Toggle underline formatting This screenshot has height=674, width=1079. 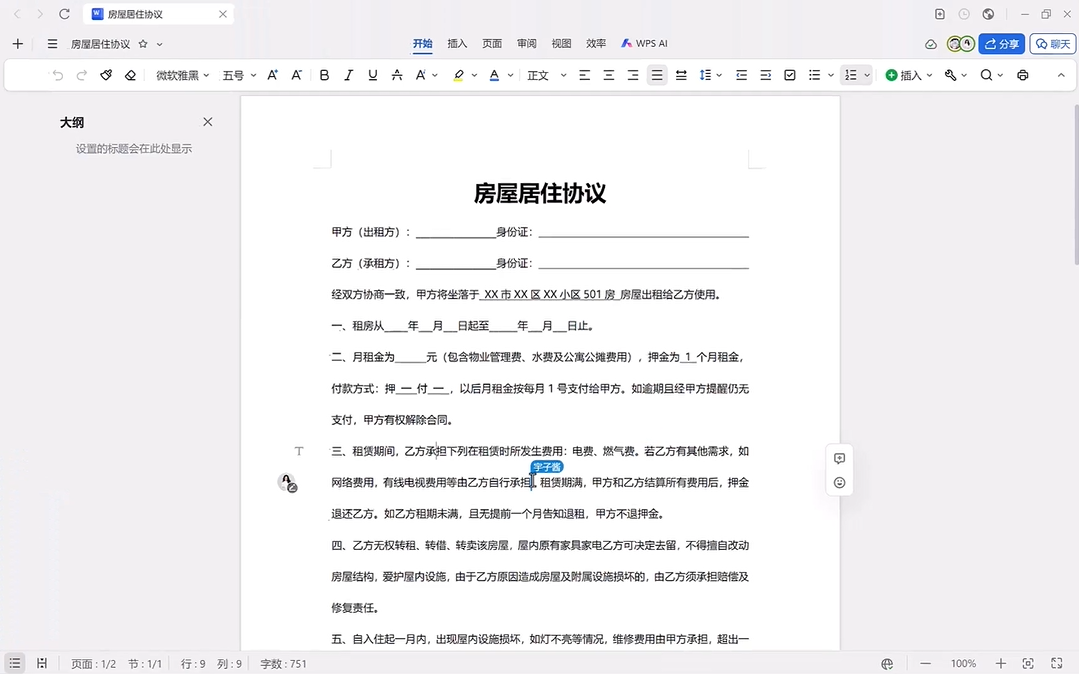pos(373,75)
